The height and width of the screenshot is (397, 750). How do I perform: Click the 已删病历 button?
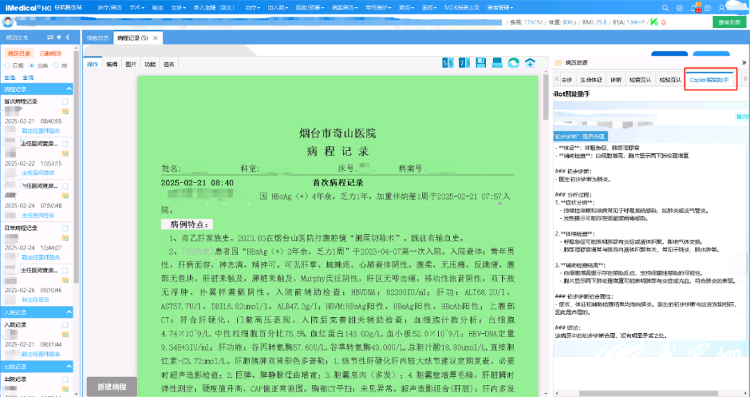51,54
